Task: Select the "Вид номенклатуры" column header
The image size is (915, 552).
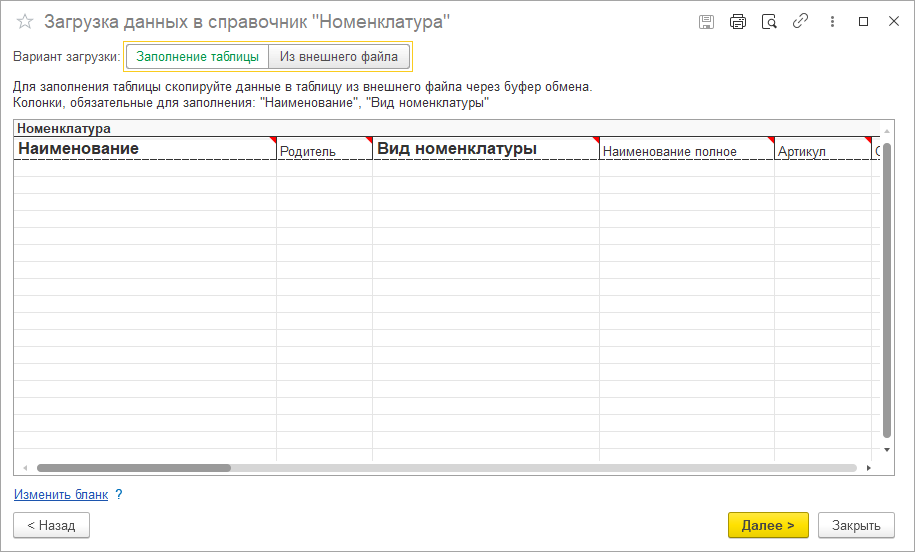Action: 485,149
